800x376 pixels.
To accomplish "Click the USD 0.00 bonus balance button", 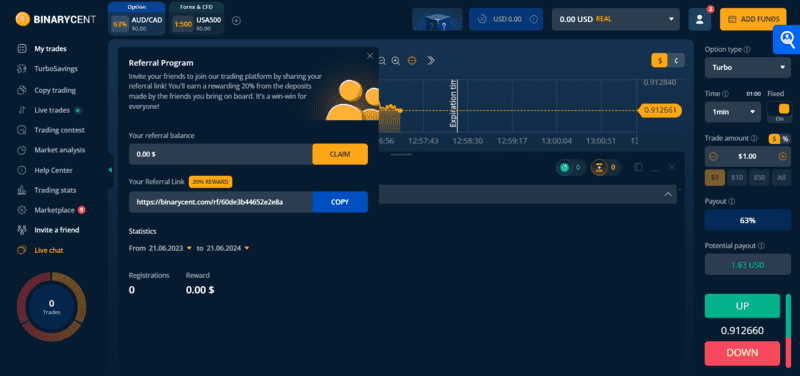I will coord(506,19).
